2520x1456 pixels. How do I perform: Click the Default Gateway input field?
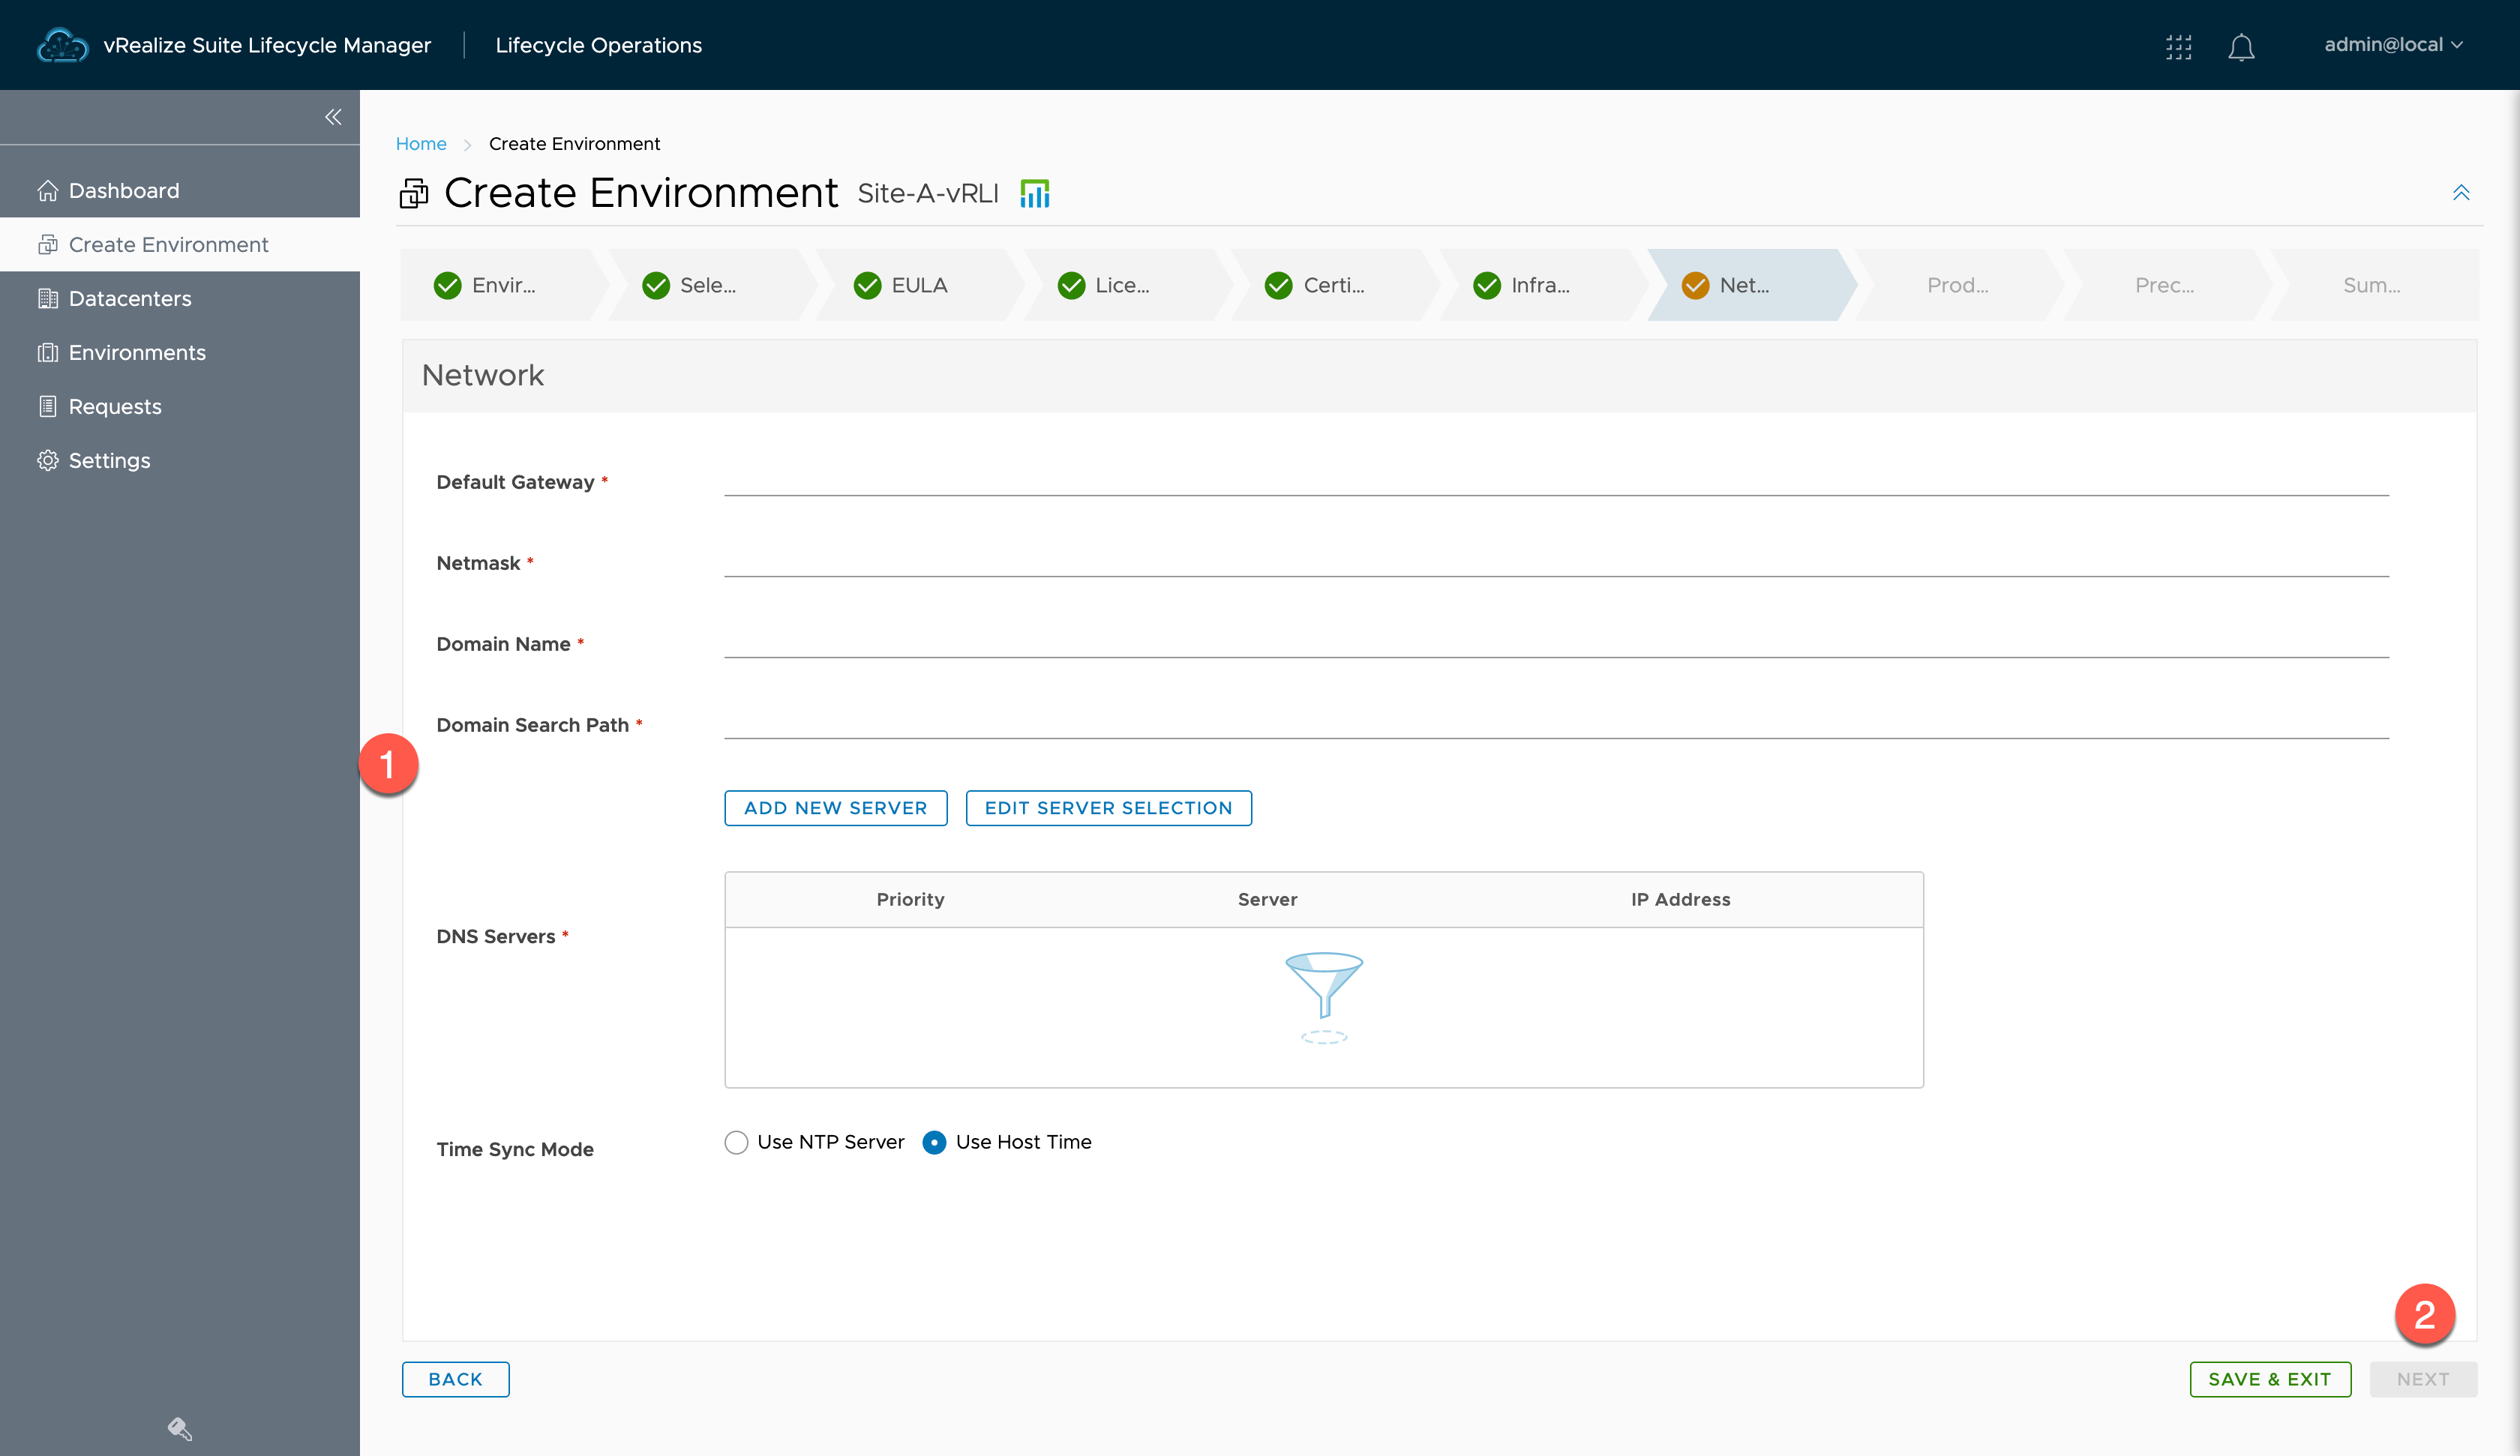1556,480
